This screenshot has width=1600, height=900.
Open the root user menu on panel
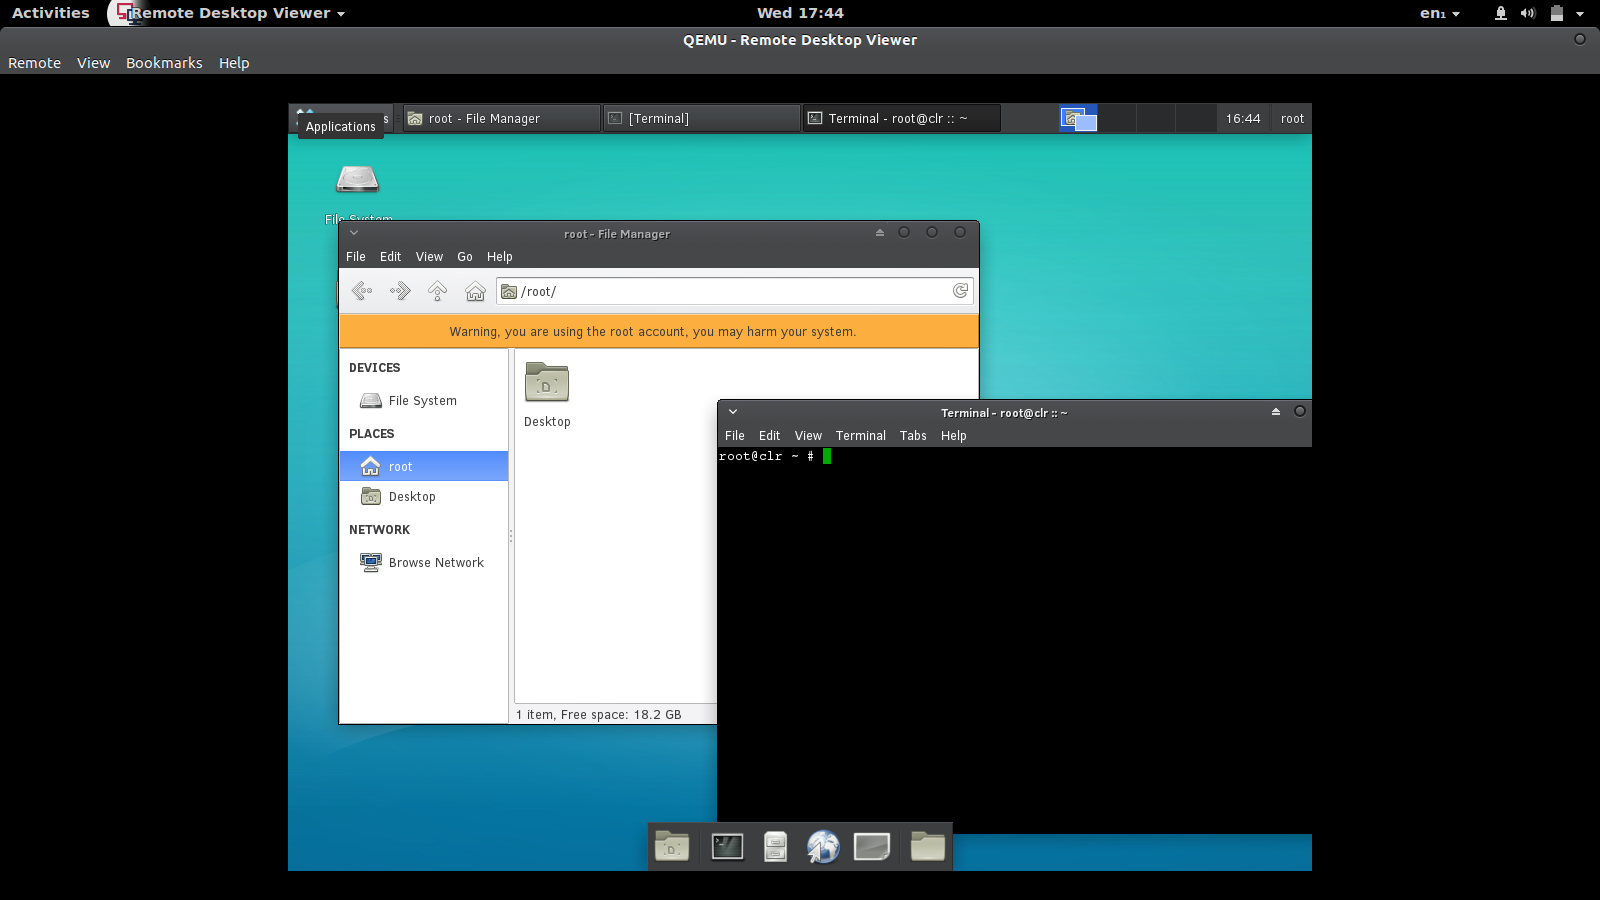[x=1292, y=119]
